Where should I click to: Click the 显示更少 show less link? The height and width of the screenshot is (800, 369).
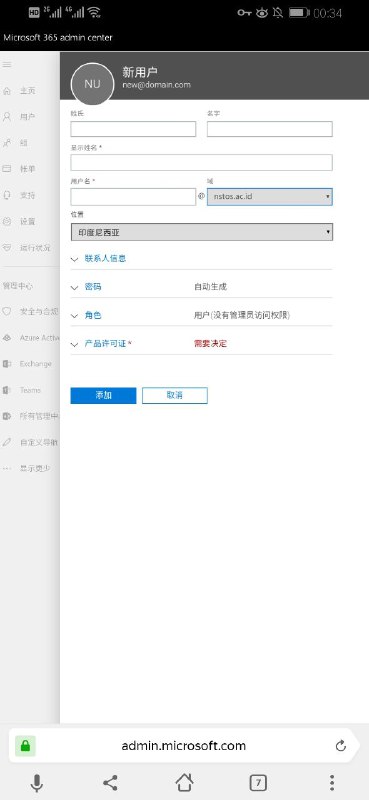click(x=35, y=468)
